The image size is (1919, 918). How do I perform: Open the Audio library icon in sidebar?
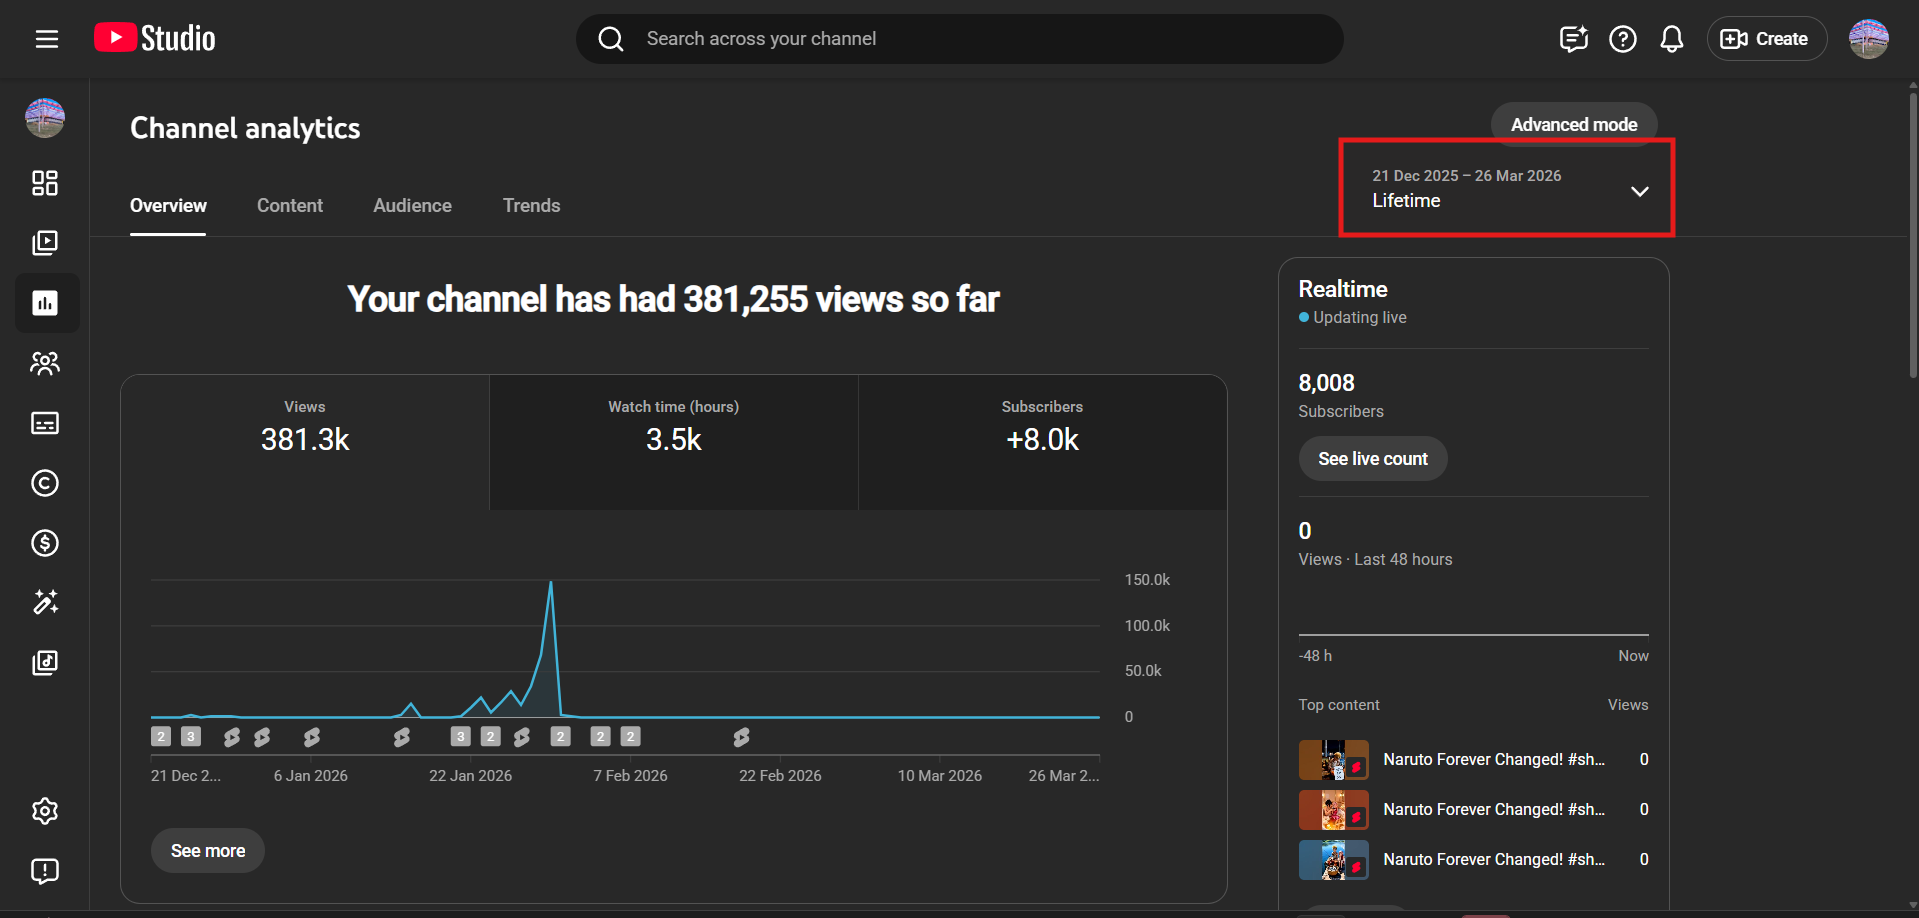coord(45,663)
